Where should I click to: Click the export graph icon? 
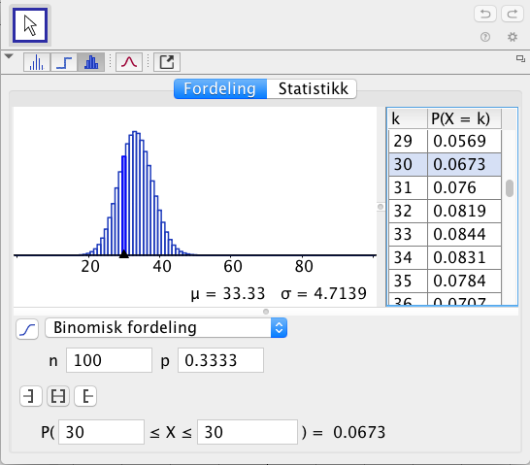pos(167,62)
